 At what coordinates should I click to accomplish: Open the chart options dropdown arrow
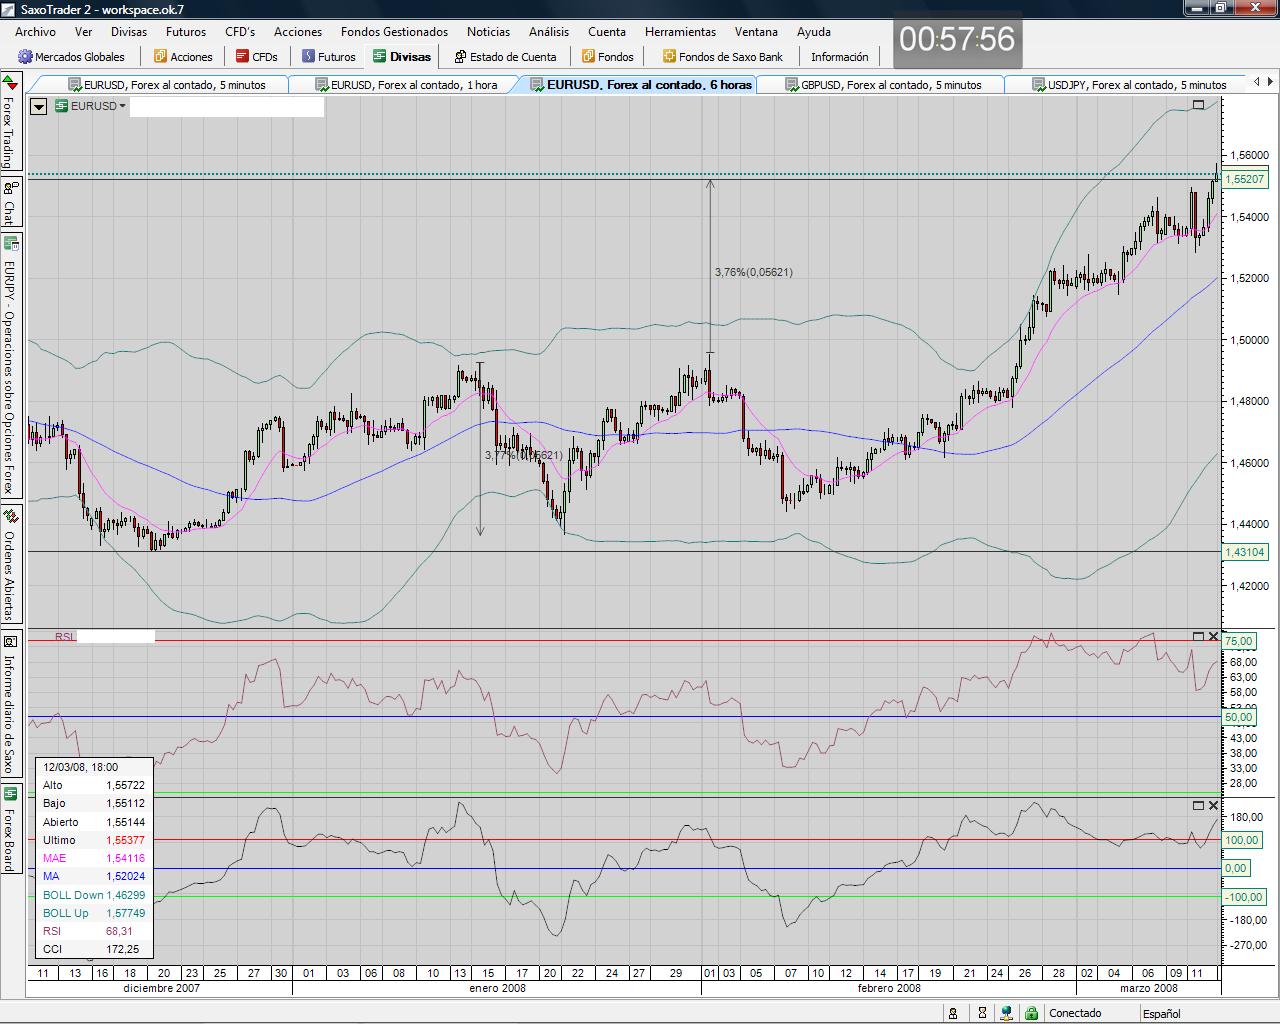38,106
